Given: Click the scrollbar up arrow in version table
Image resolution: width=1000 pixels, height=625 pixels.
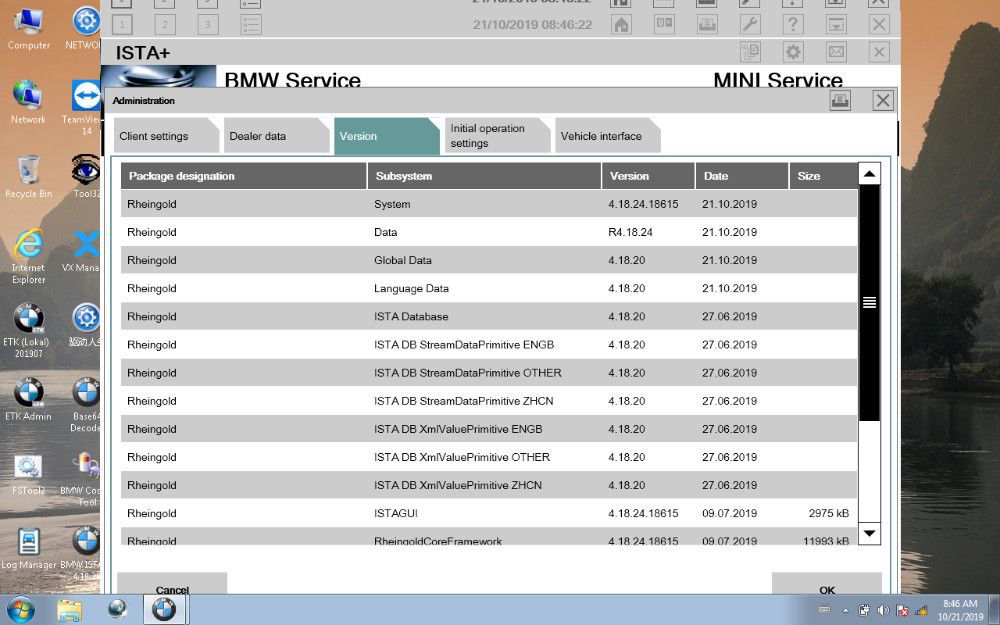Looking at the screenshot, I should click(x=869, y=173).
